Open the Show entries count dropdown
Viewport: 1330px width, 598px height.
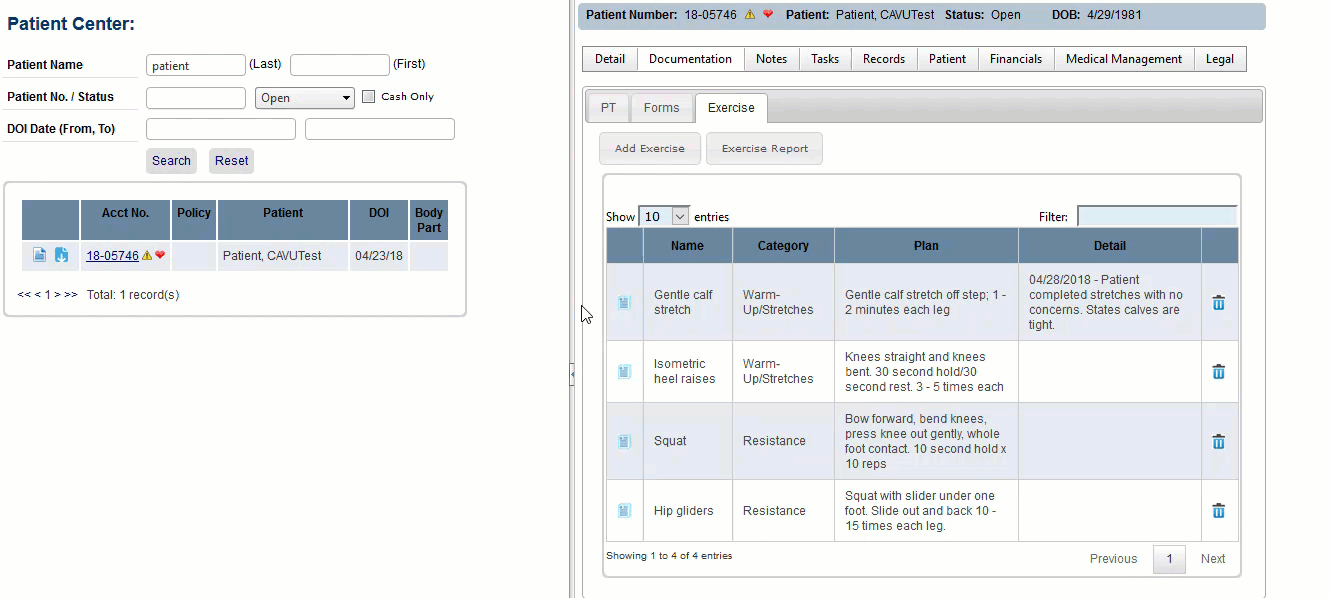click(x=664, y=216)
